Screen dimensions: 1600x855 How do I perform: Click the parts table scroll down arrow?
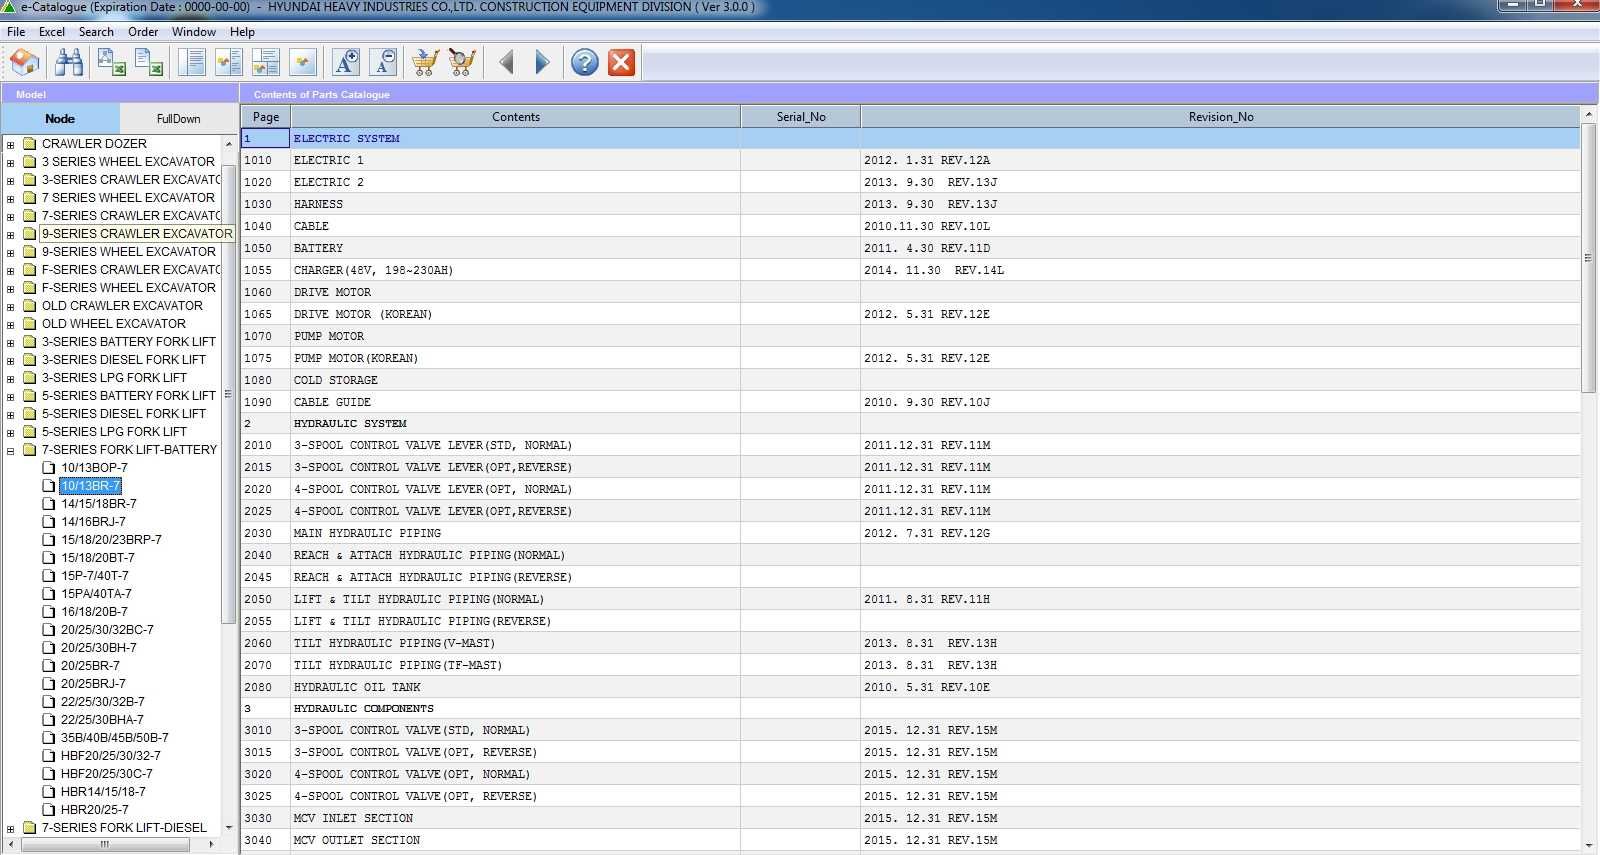click(x=1589, y=845)
